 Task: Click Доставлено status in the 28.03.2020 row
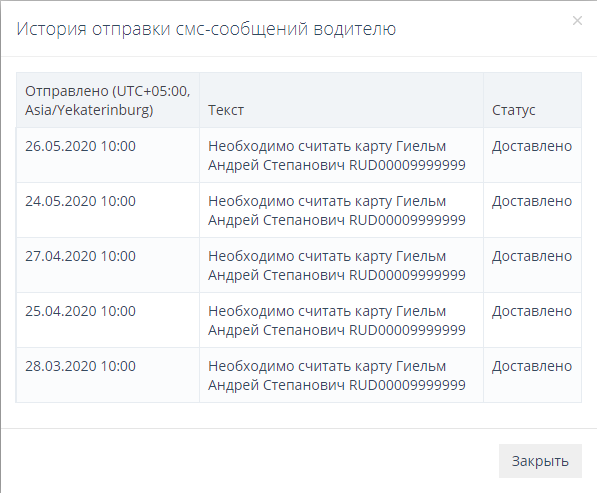point(532,366)
